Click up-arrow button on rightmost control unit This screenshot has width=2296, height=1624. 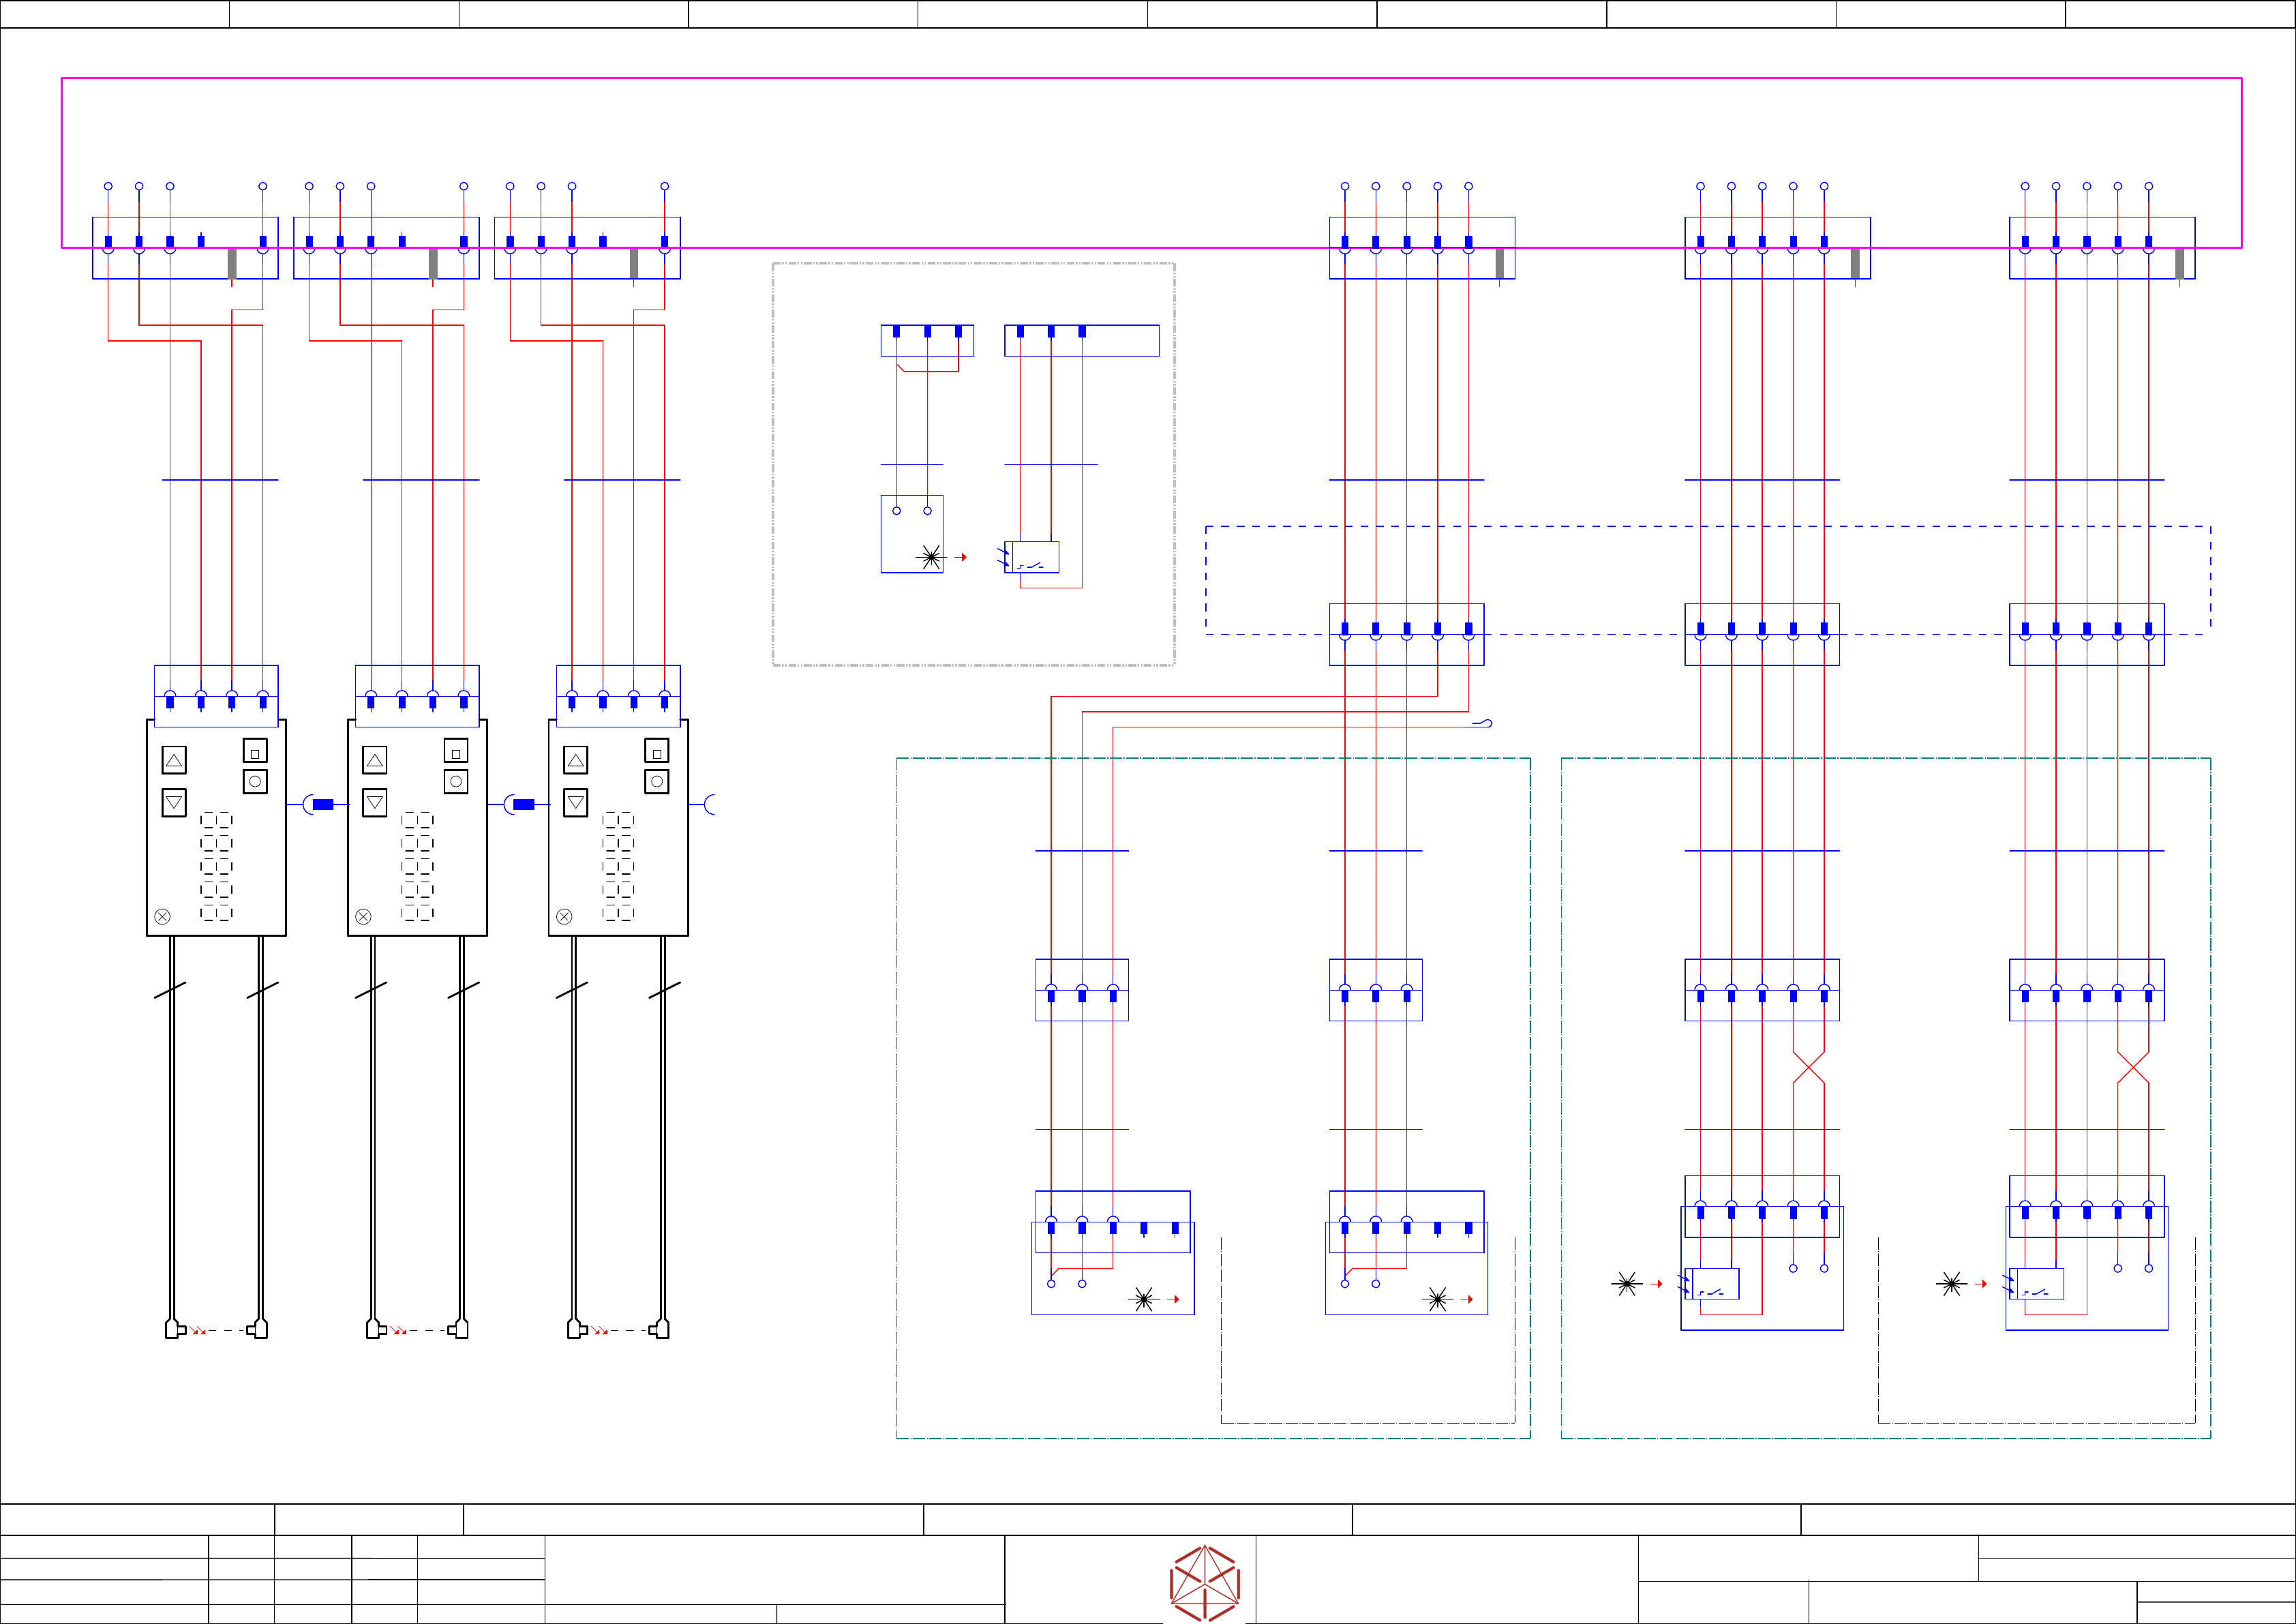[576, 760]
